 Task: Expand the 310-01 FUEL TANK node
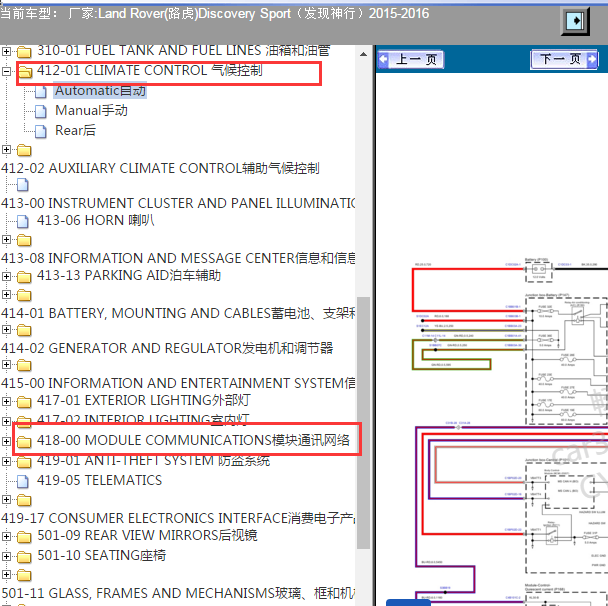pos(8,51)
